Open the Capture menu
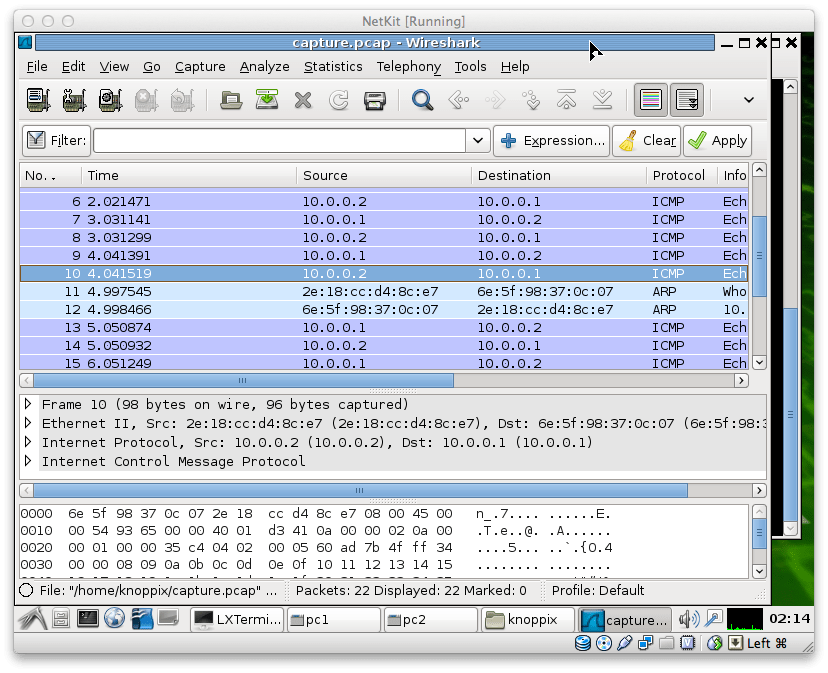Image resolution: width=828 pixels, height=673 pixels. coord(200,67)
